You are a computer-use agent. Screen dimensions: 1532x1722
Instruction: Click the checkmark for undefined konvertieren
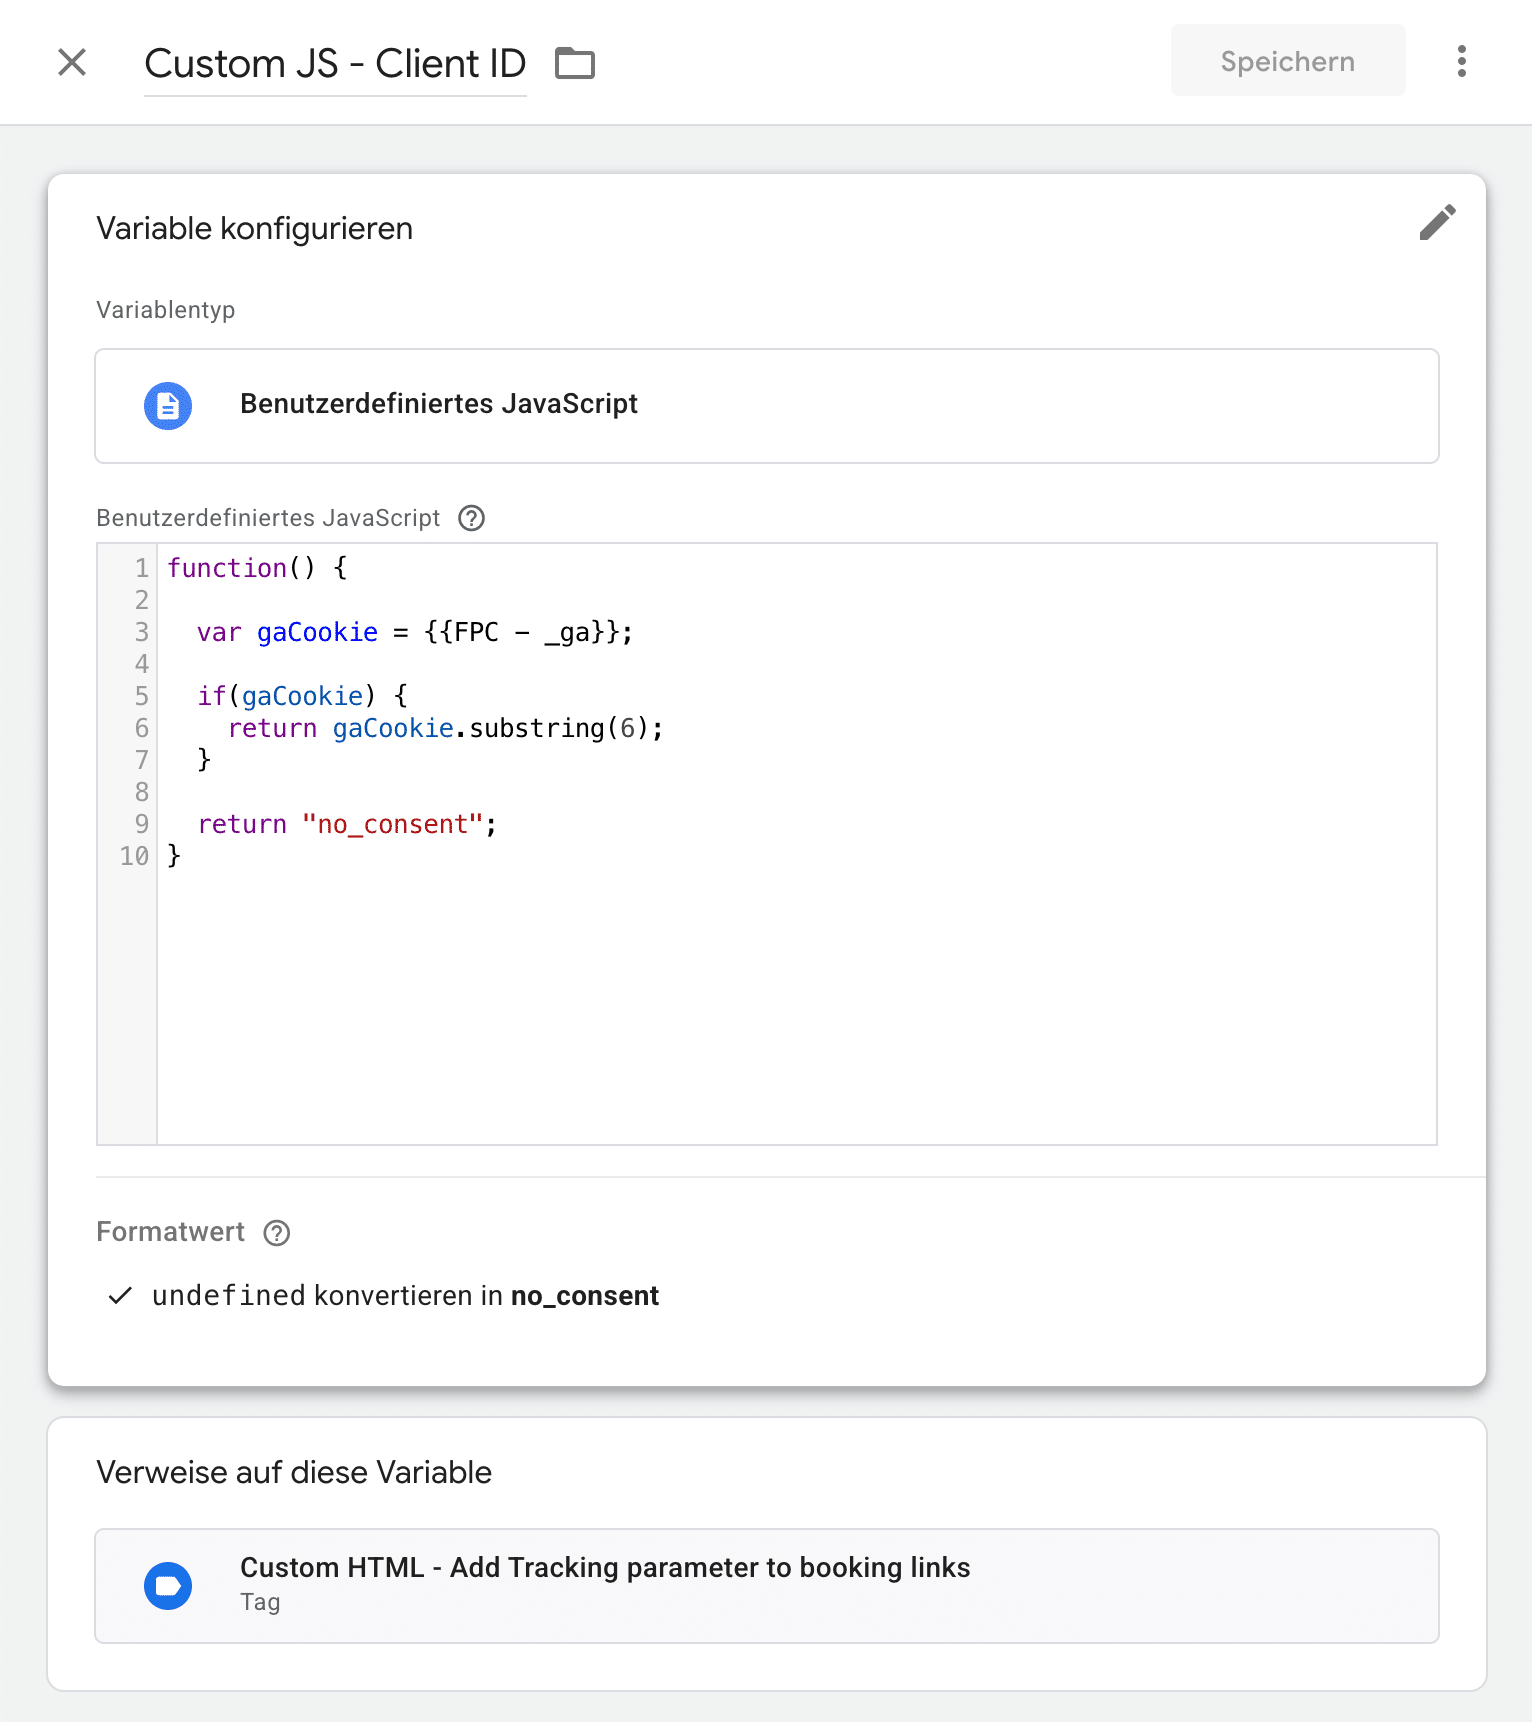tap(120, 1296)
